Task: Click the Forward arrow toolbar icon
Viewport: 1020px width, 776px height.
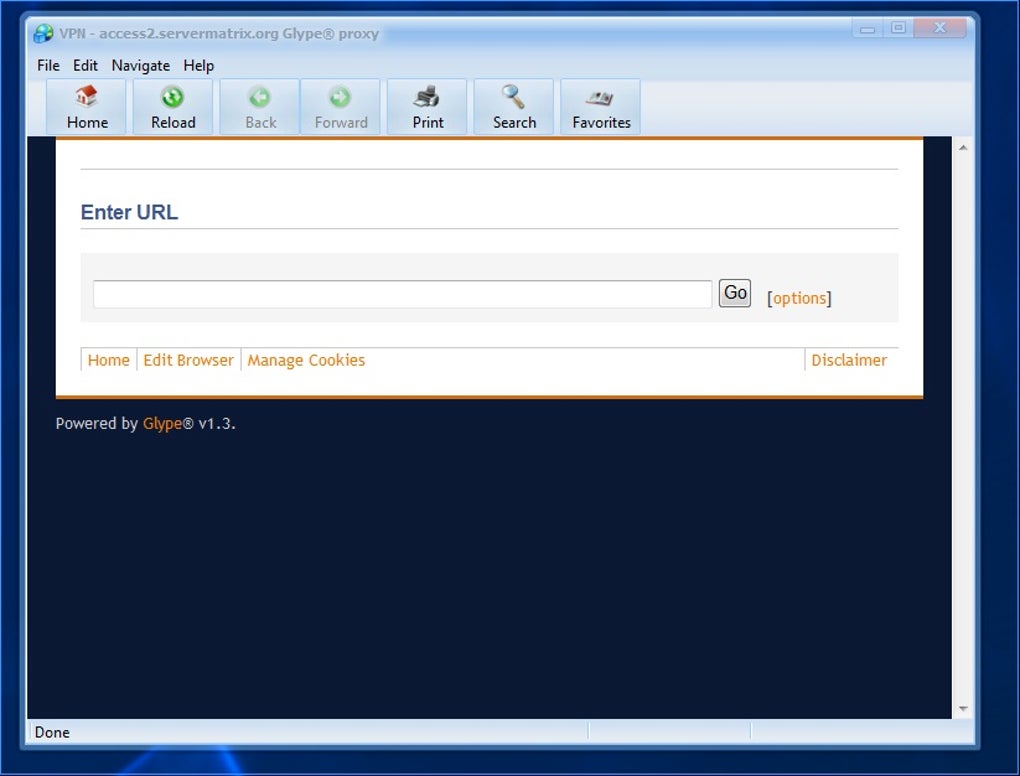Action: [340, 98]
